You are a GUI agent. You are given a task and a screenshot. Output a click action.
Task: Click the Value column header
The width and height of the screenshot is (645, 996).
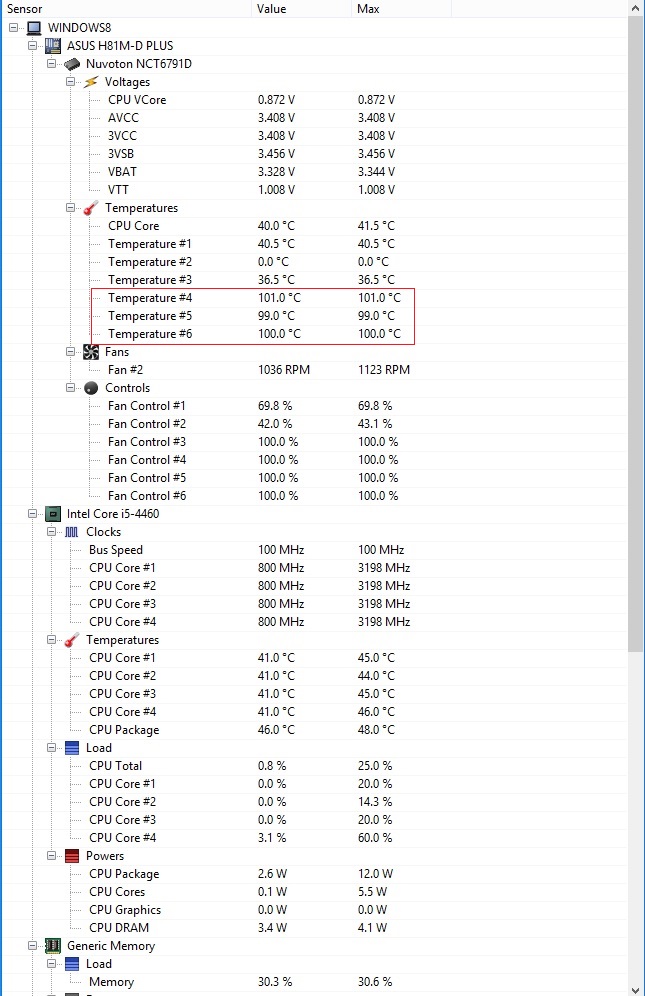pyautogui.click(x=301, y=9)
